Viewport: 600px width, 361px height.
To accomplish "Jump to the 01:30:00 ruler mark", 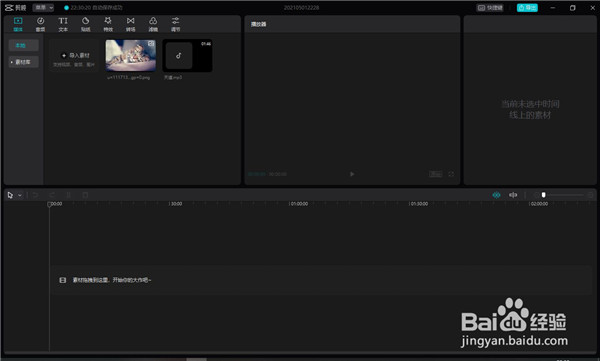I will [x=419, y=204].
